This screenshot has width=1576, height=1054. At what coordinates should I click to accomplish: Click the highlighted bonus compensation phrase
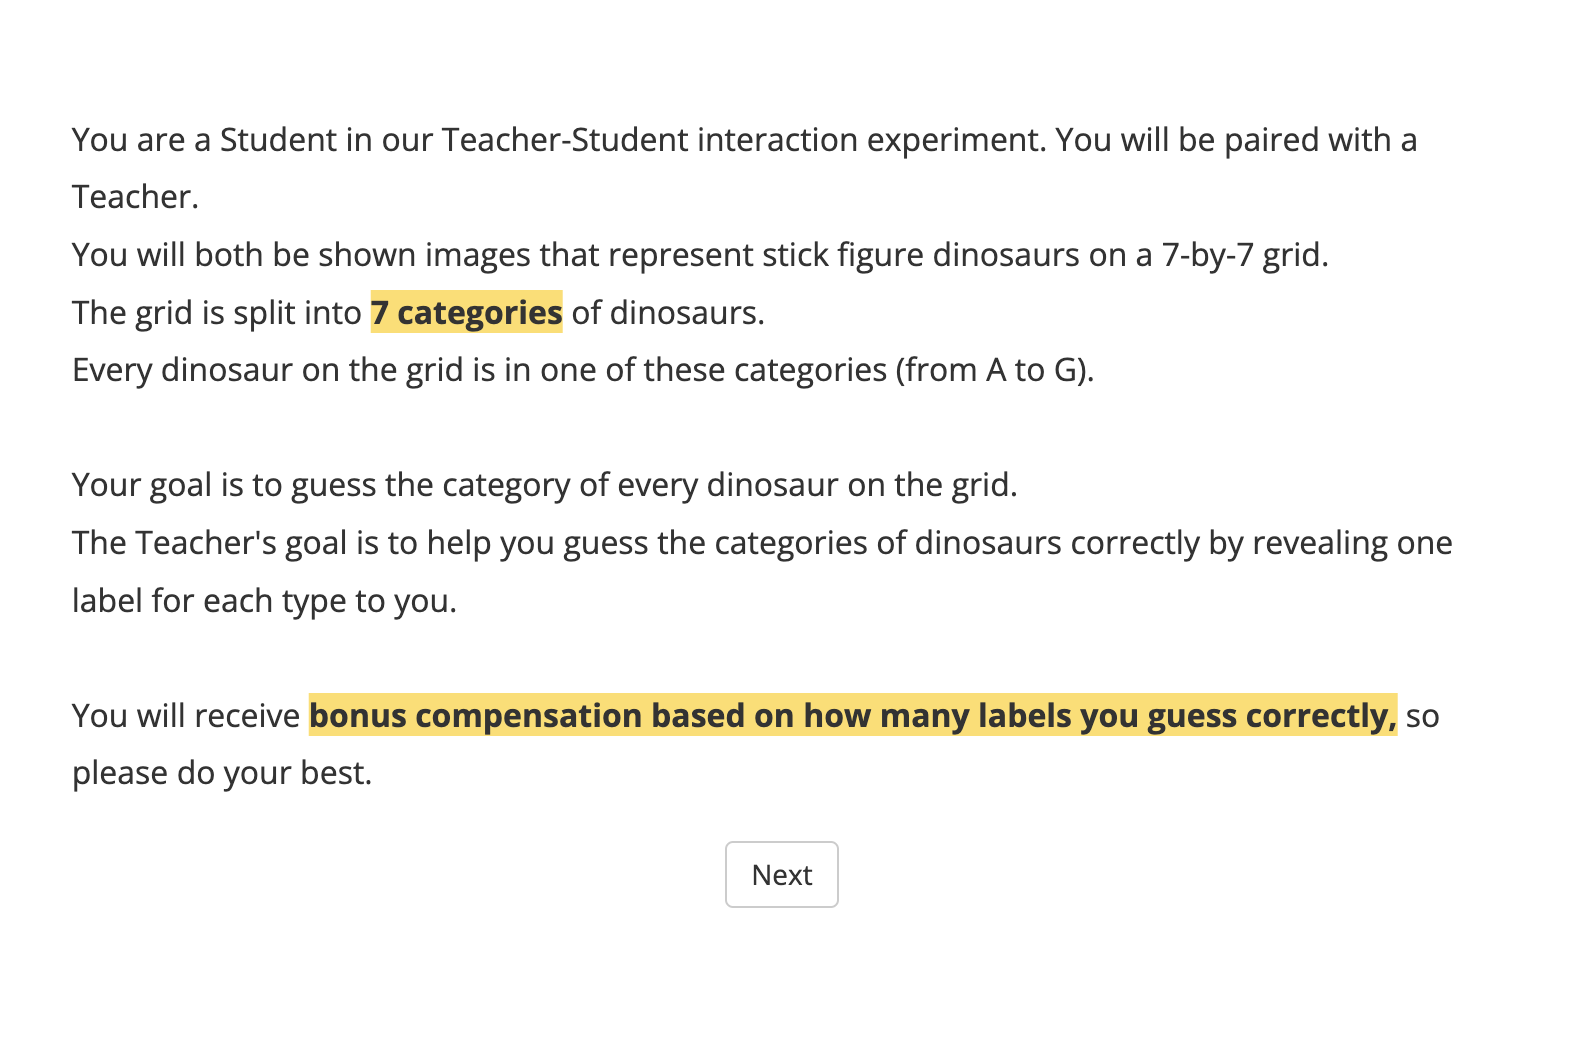coord(852,716)
